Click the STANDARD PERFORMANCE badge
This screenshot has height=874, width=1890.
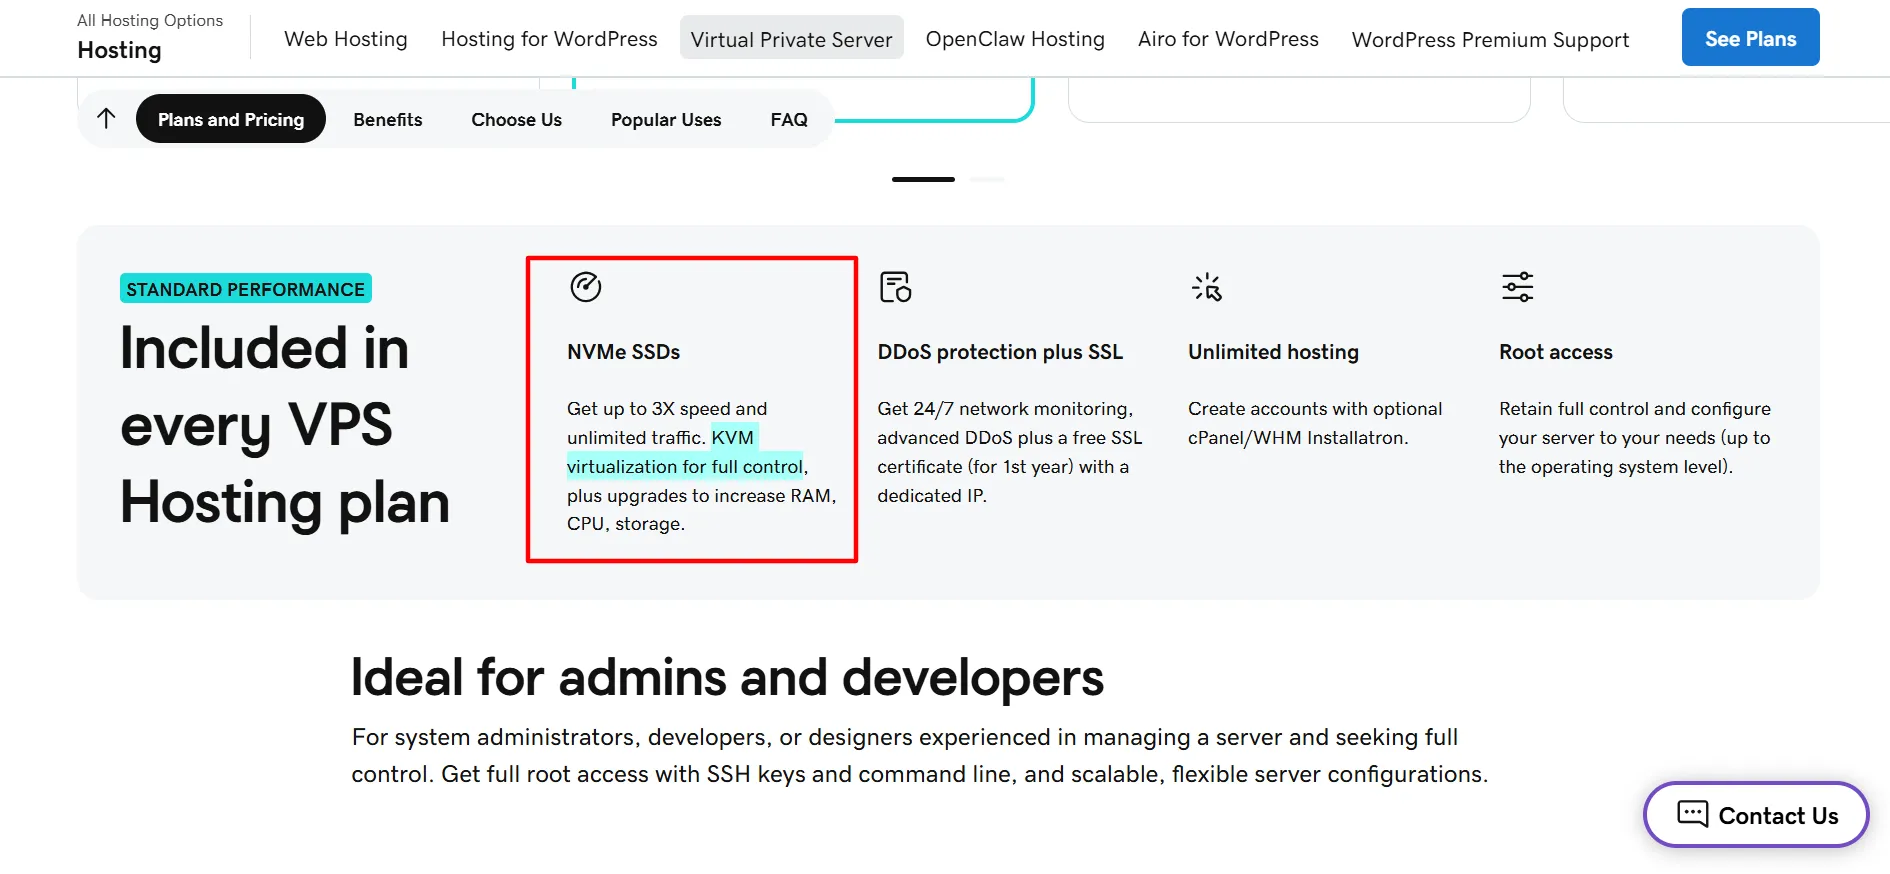(x=246, y=289)
